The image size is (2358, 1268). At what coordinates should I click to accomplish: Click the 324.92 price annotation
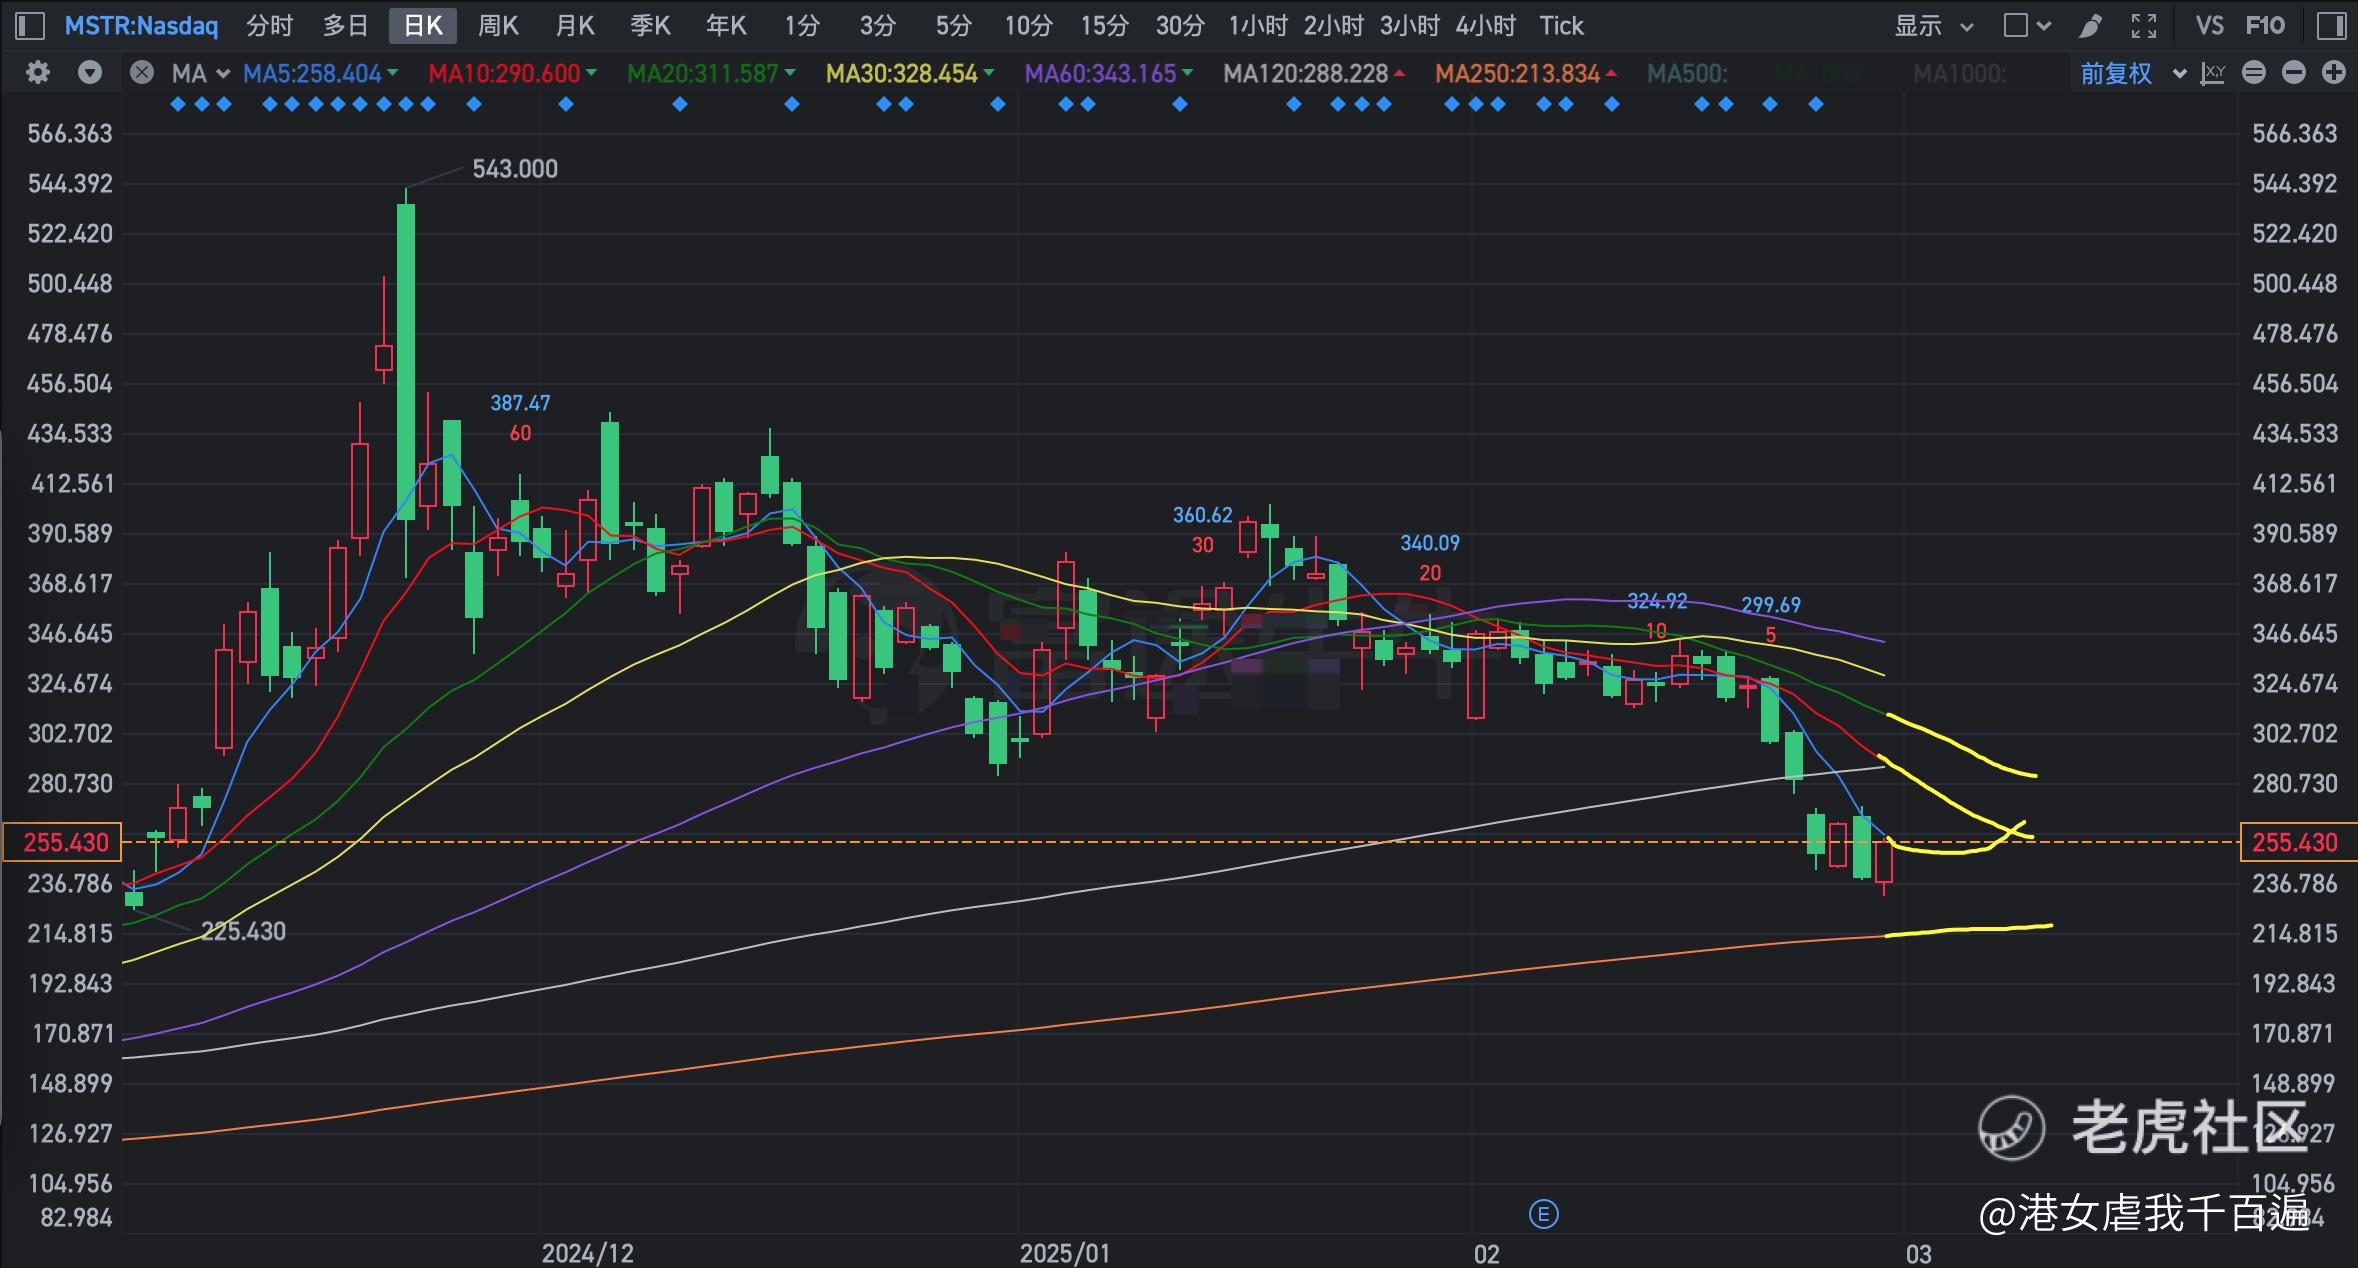(x=1657, y=601)
